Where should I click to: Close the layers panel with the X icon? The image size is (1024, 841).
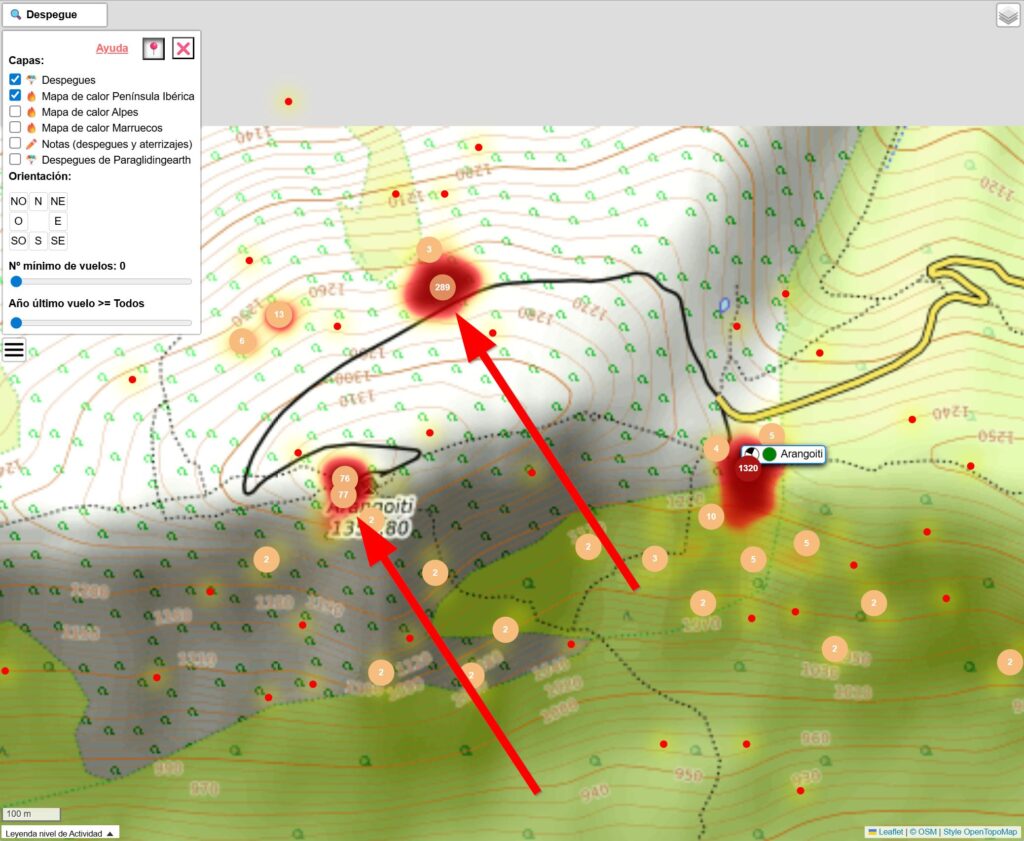tap(183, 49)
